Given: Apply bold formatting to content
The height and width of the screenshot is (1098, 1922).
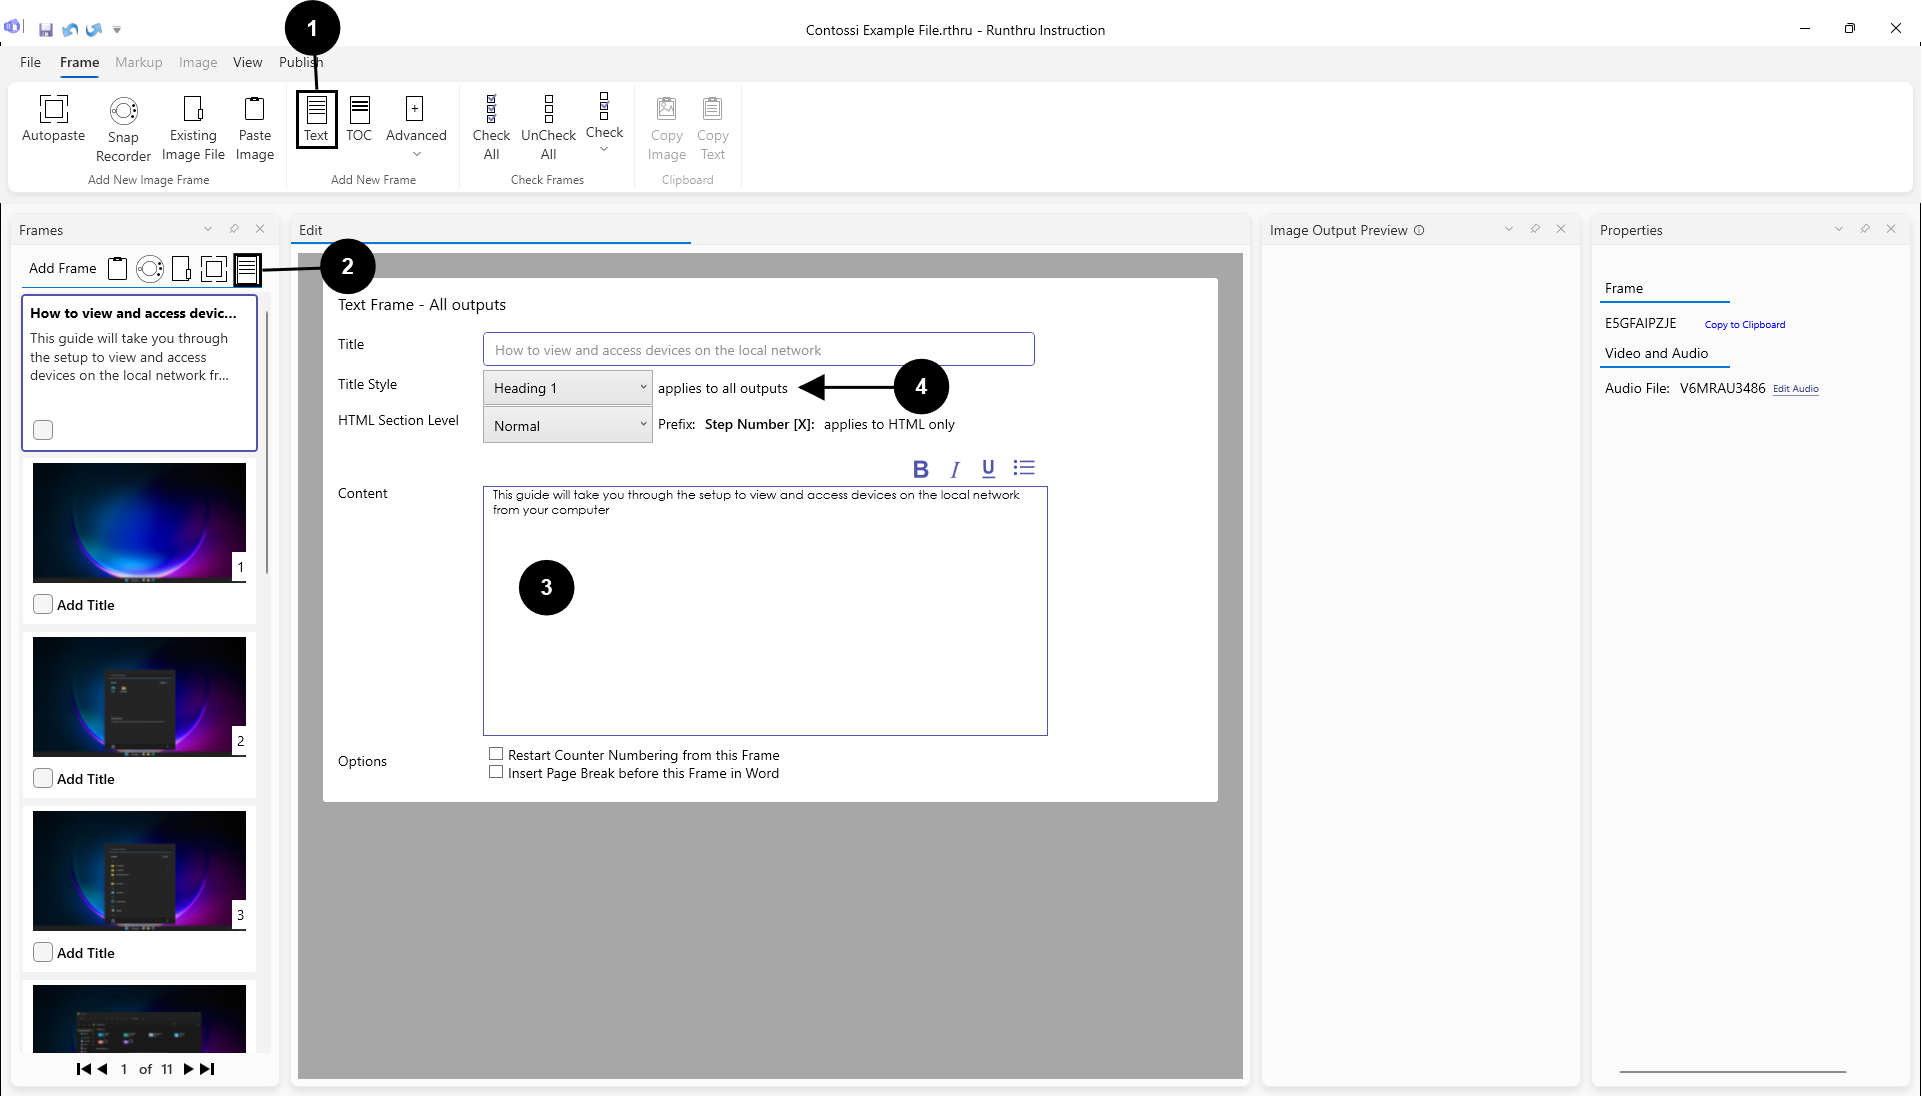Looking at the screenshot, I should pyautogui.click(x=920, y=469).
